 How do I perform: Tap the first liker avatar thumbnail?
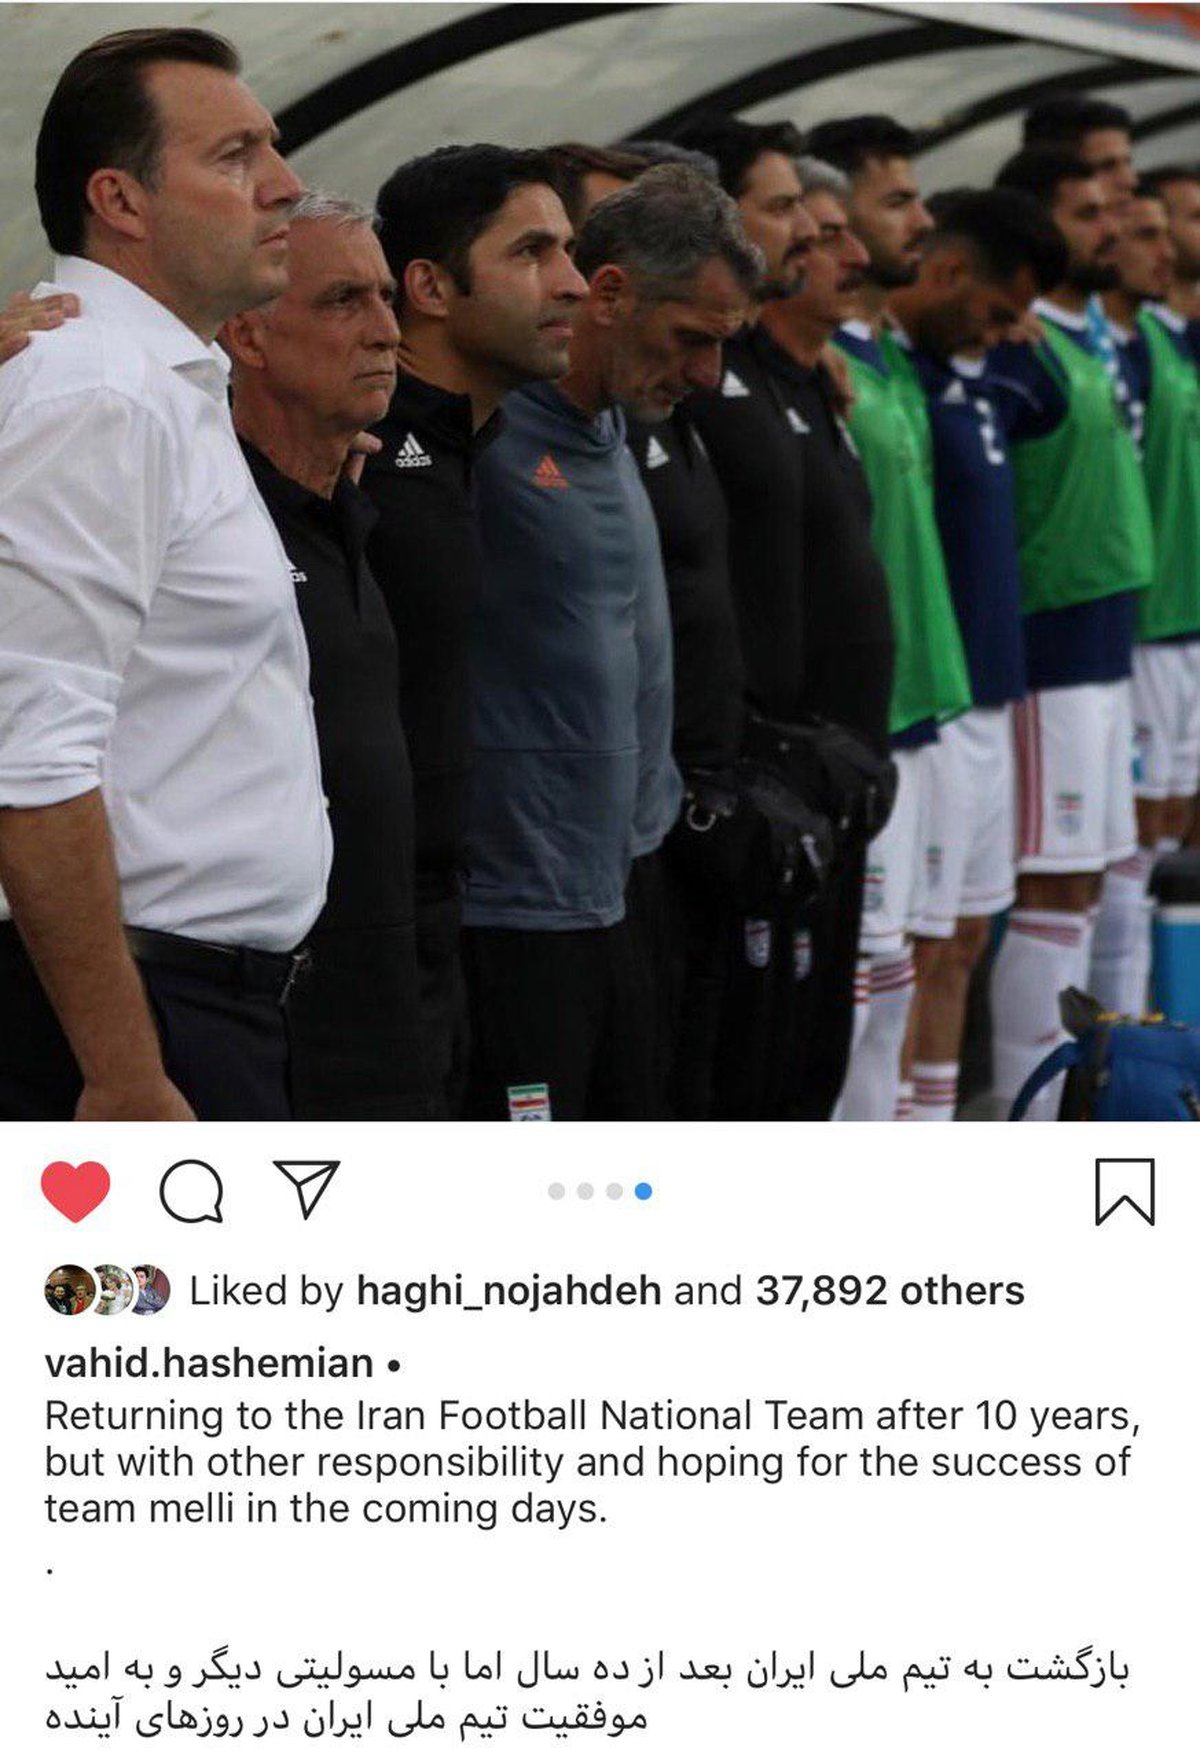69,1290
